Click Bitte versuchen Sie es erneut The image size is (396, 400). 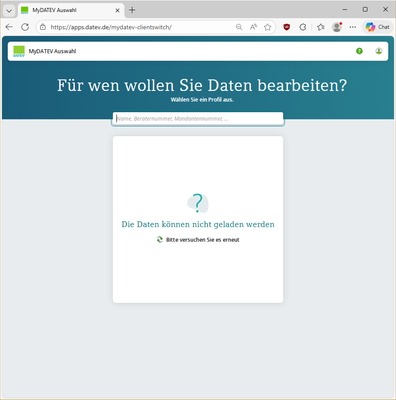[x=203, y=240]
